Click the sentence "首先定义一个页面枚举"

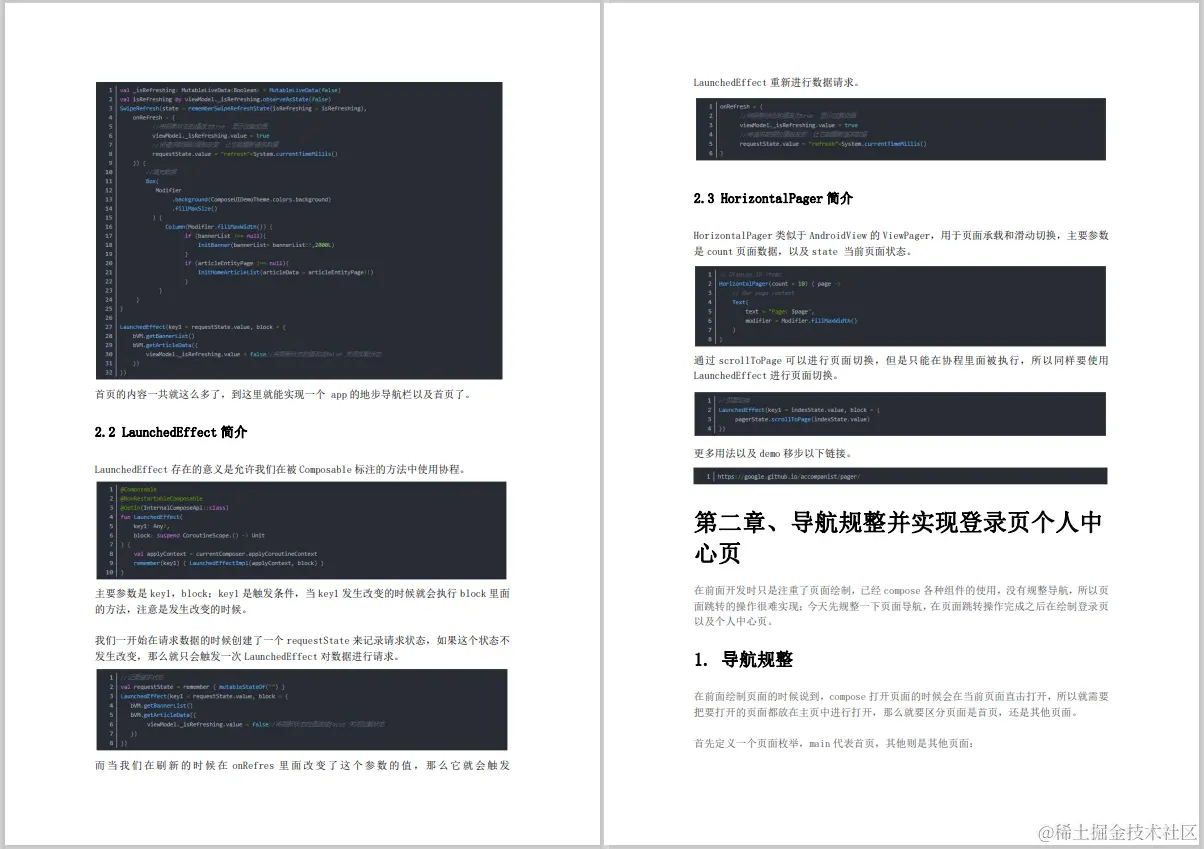[x=833, y=744]
